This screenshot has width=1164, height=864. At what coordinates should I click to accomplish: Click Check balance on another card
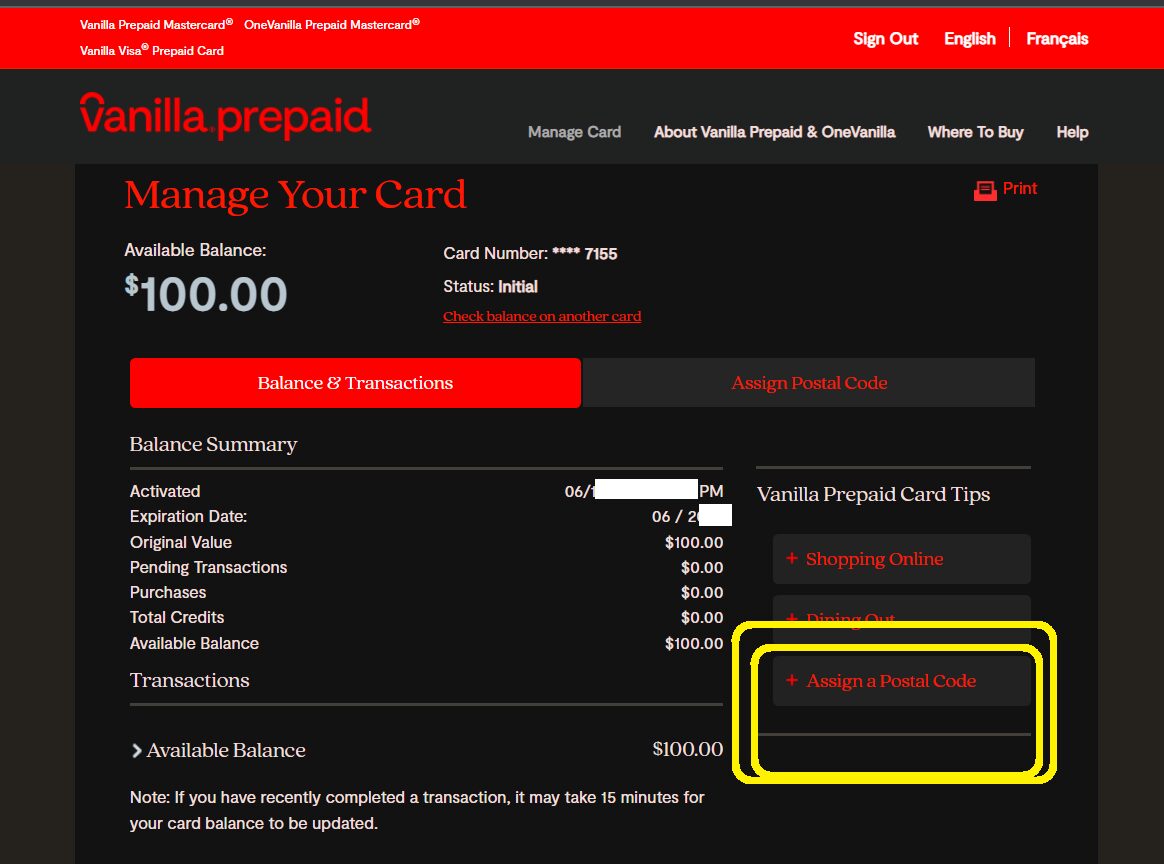coord(542,316)
